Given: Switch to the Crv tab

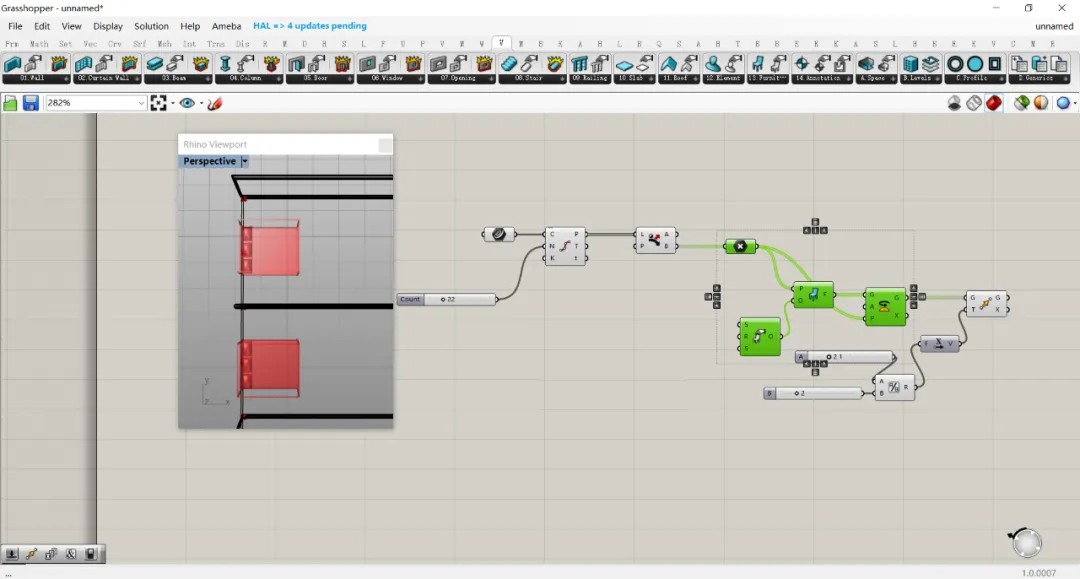Looking at the screenshot, I should pos(114,44).
